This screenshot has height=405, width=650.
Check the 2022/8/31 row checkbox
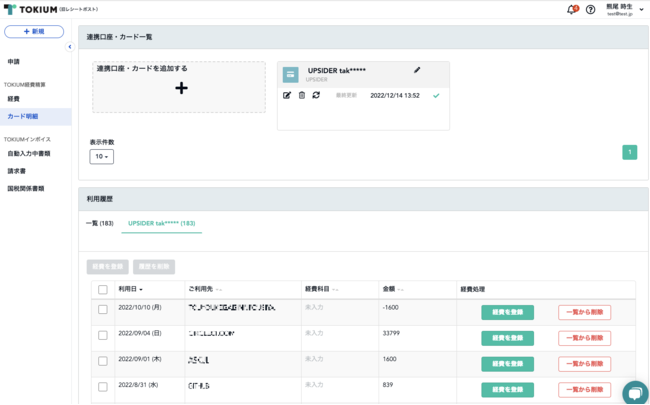pos(103,387)
